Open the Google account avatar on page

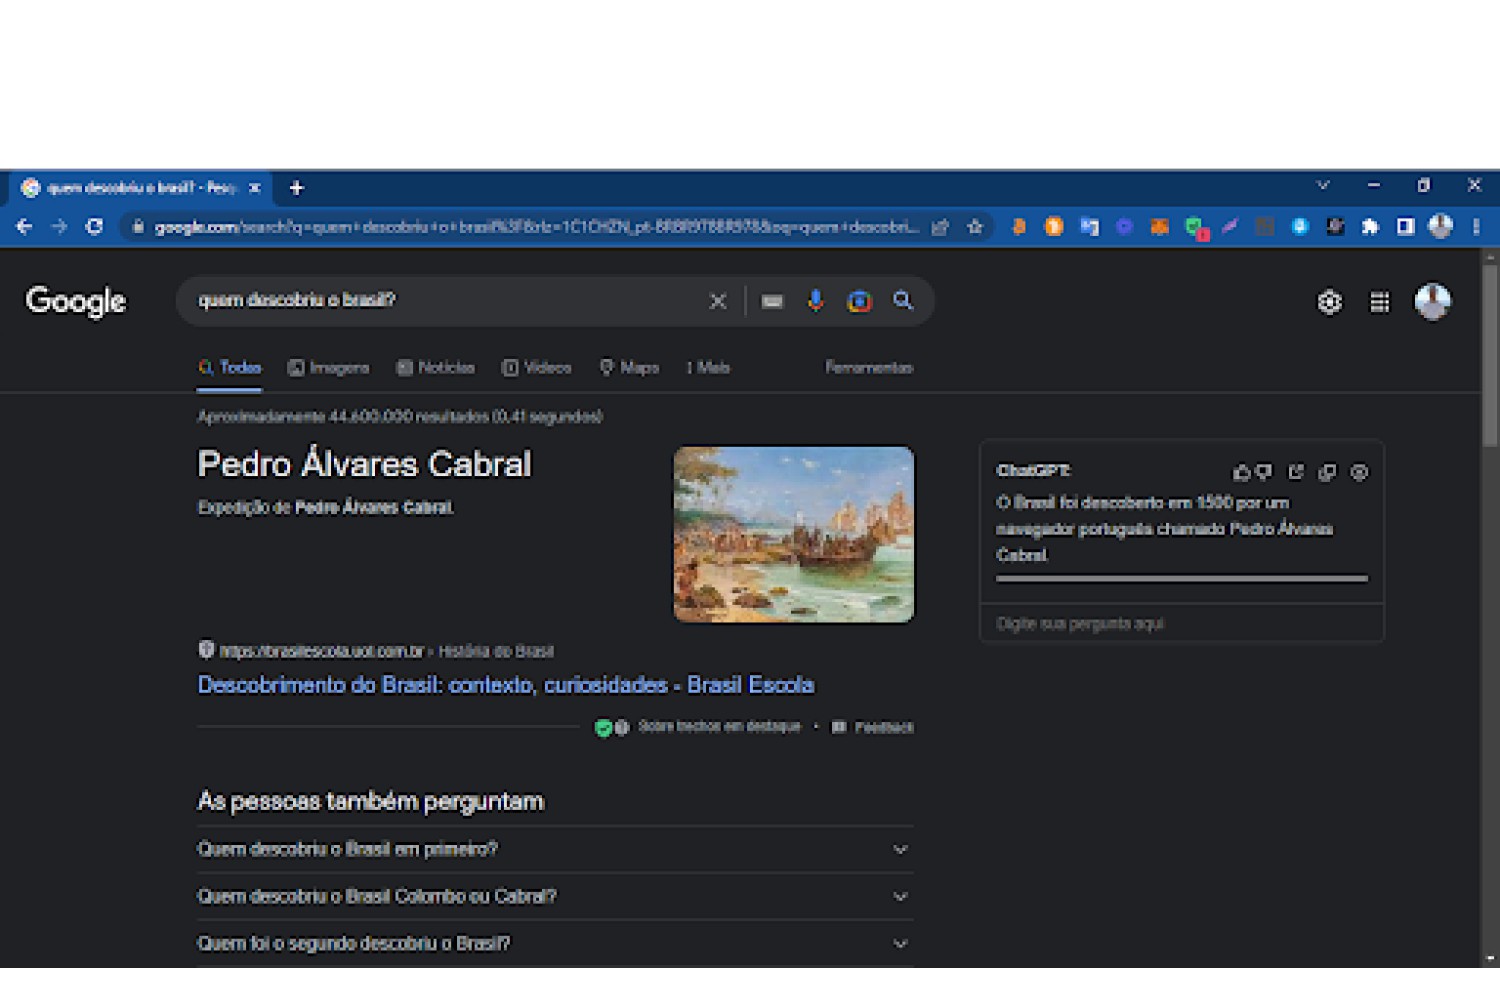pyautogui.click(x=1432, y=301)
